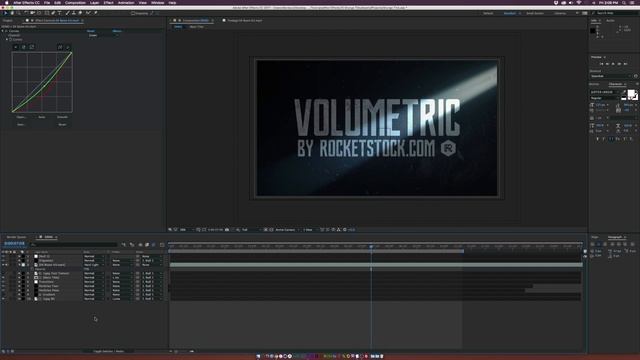Open the Animation menu
The height and width of the screenshot is (360, 640).
126,2
